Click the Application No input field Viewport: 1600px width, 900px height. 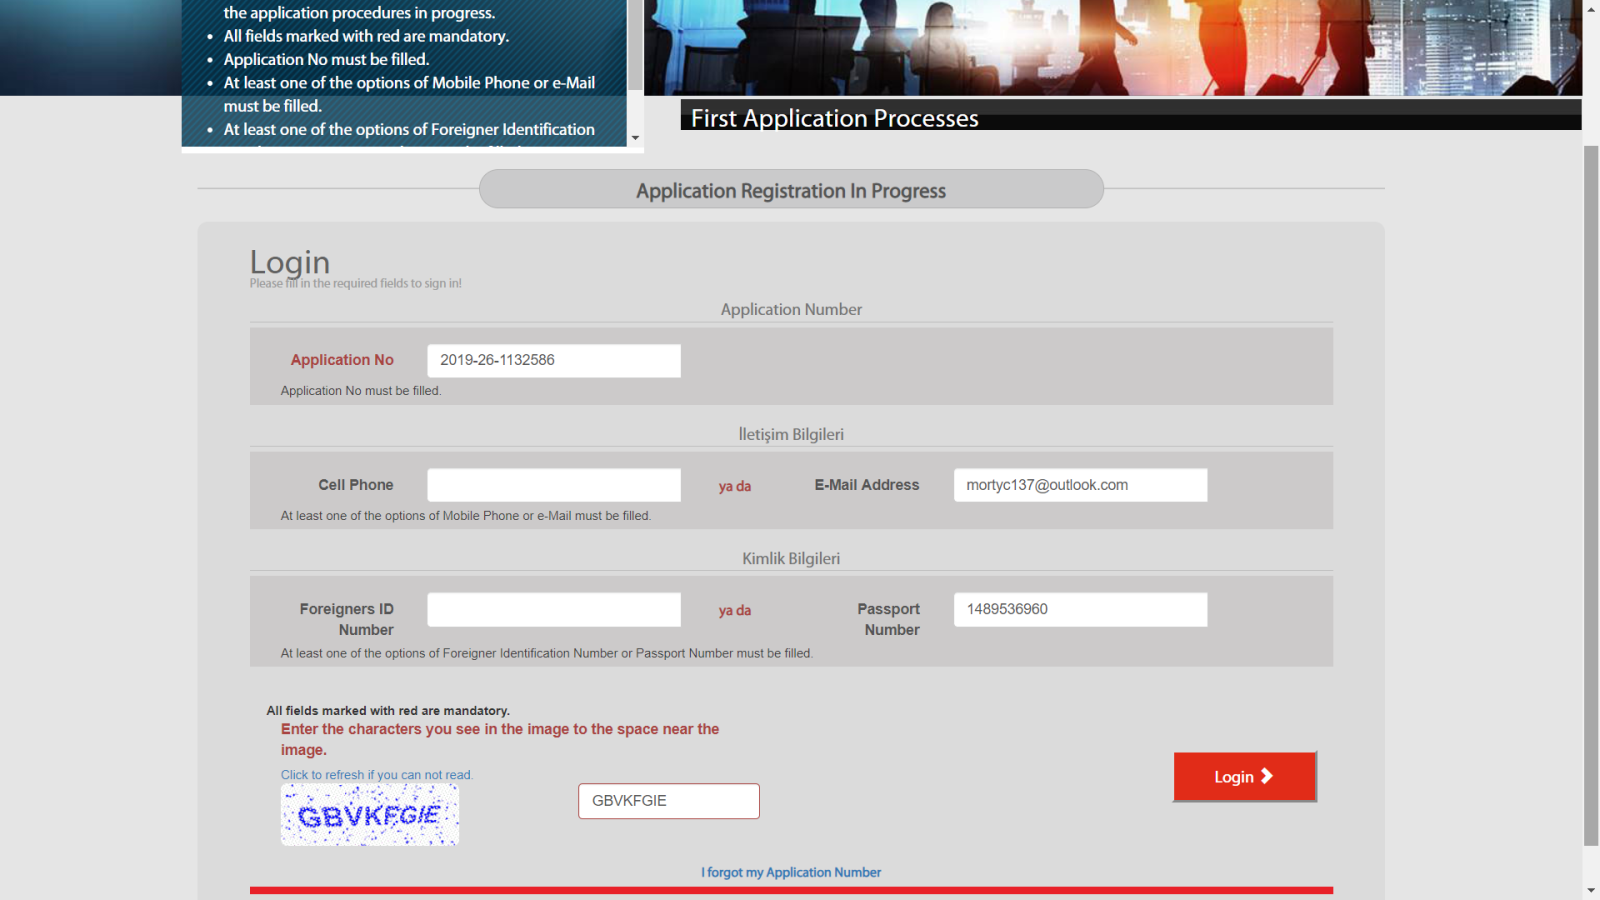coord(553,361)
